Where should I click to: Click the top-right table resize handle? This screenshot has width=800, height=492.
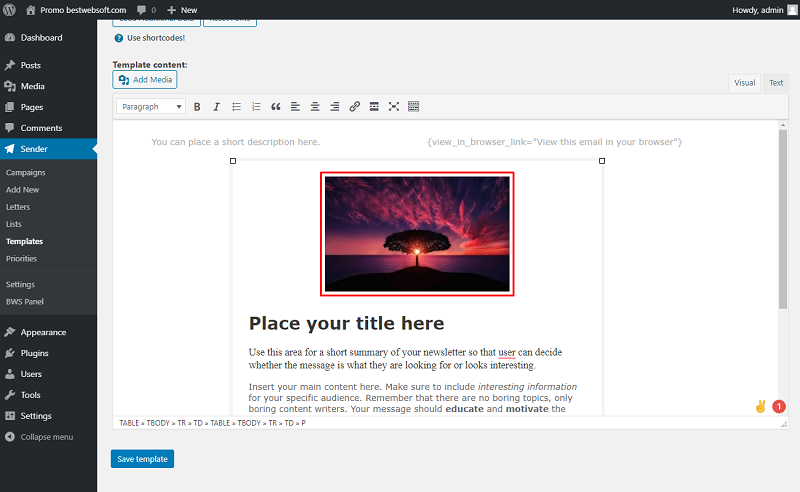coord(602,161)
